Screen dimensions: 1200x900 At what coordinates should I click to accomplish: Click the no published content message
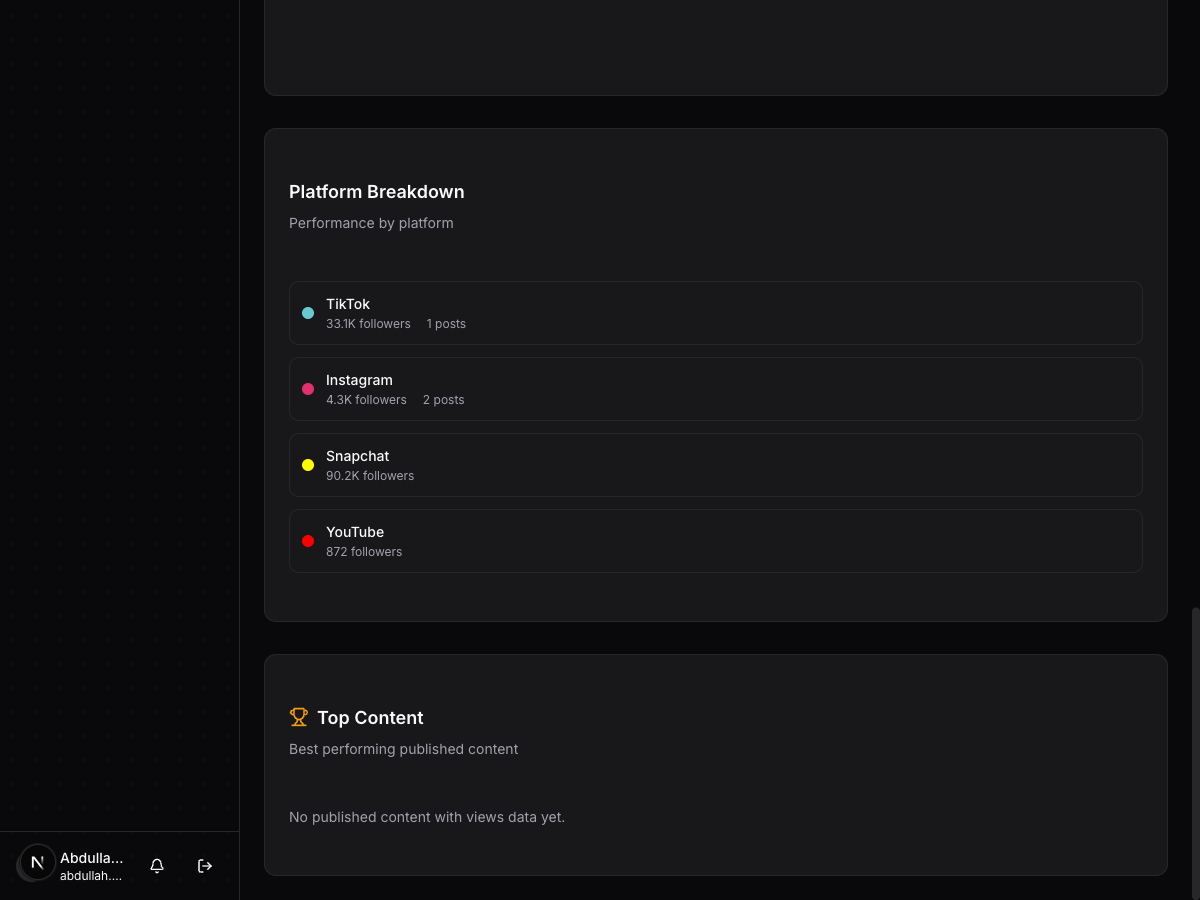coord(427,817)
